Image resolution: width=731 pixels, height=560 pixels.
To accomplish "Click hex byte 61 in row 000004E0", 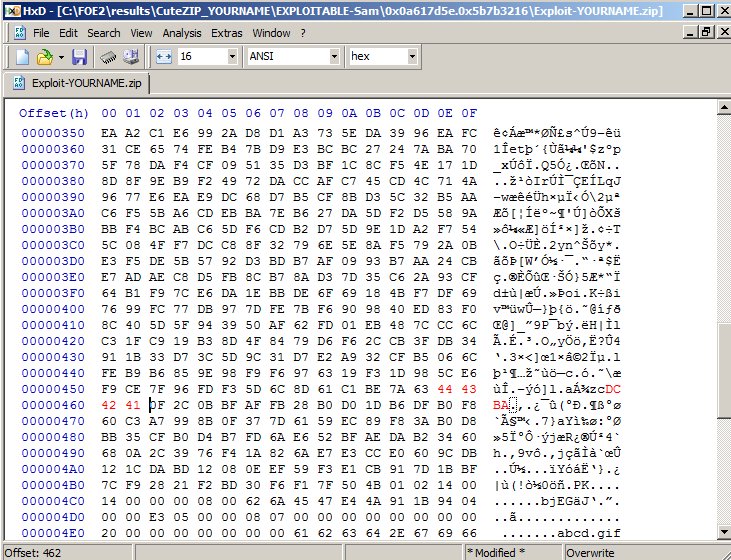I will pos(301,533).
